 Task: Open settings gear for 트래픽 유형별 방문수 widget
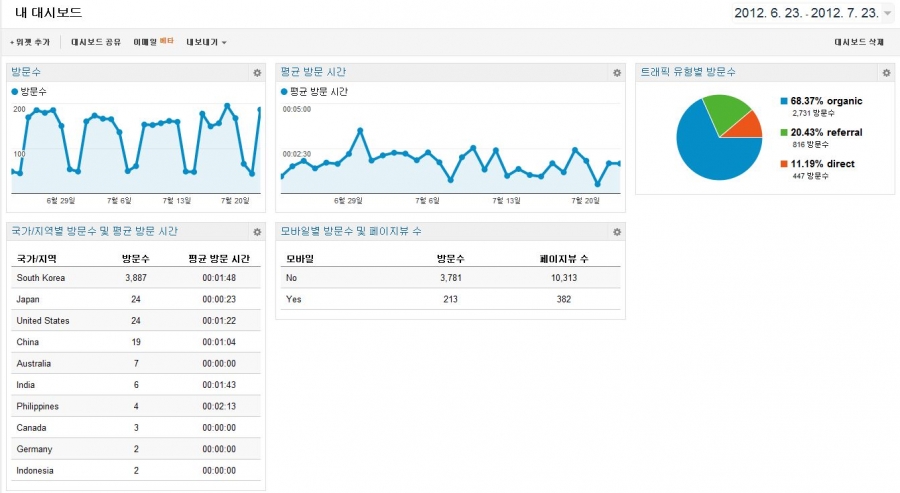tap(886, 73)
